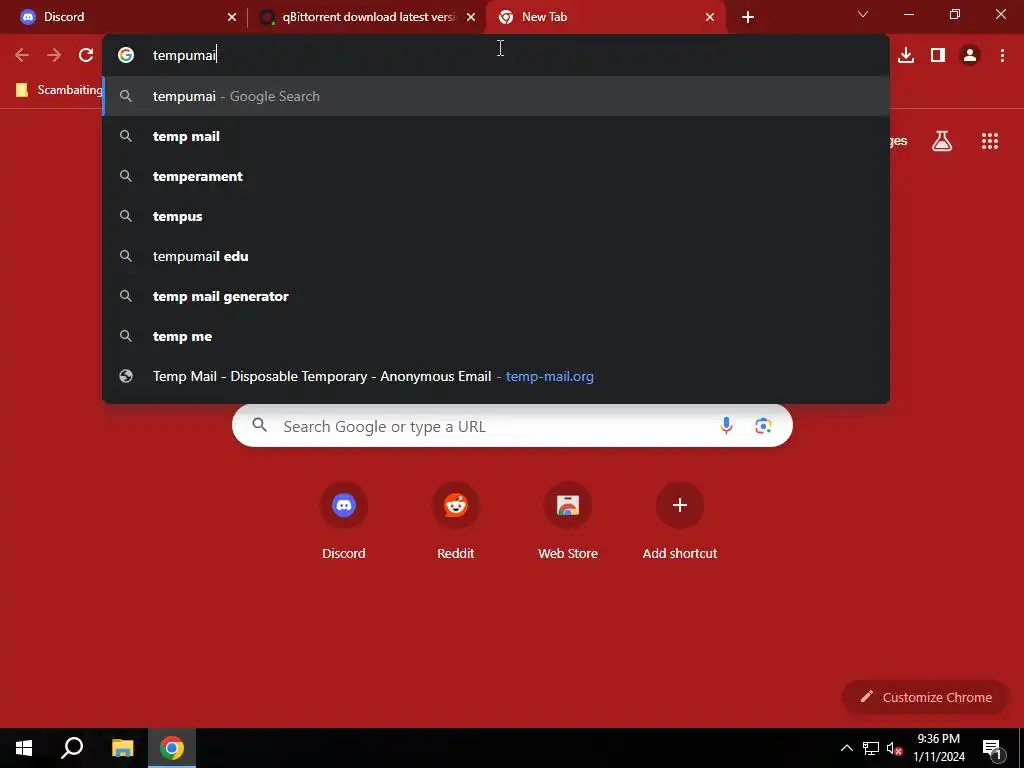Open the network status tray icon
Viewport: 1024px width, 768px height.
point(871,748)
